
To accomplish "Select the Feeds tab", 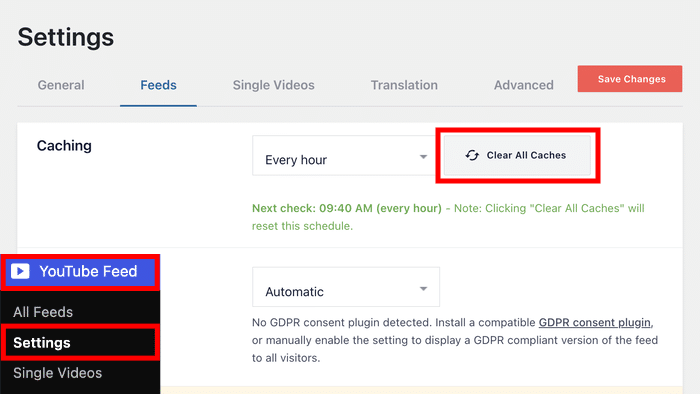I will coord(158,85).
